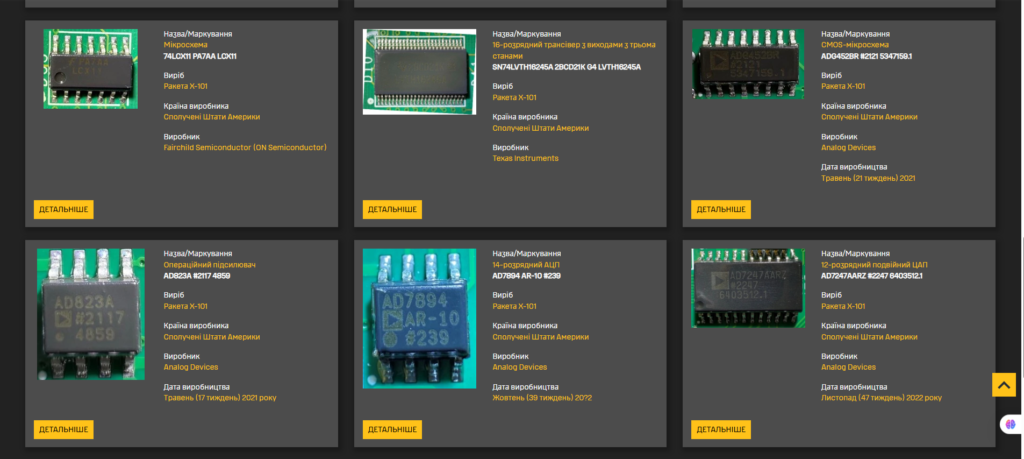View the ADG452BR chip photo
The height and width of the screenshot is (459, 1024).
748,64
